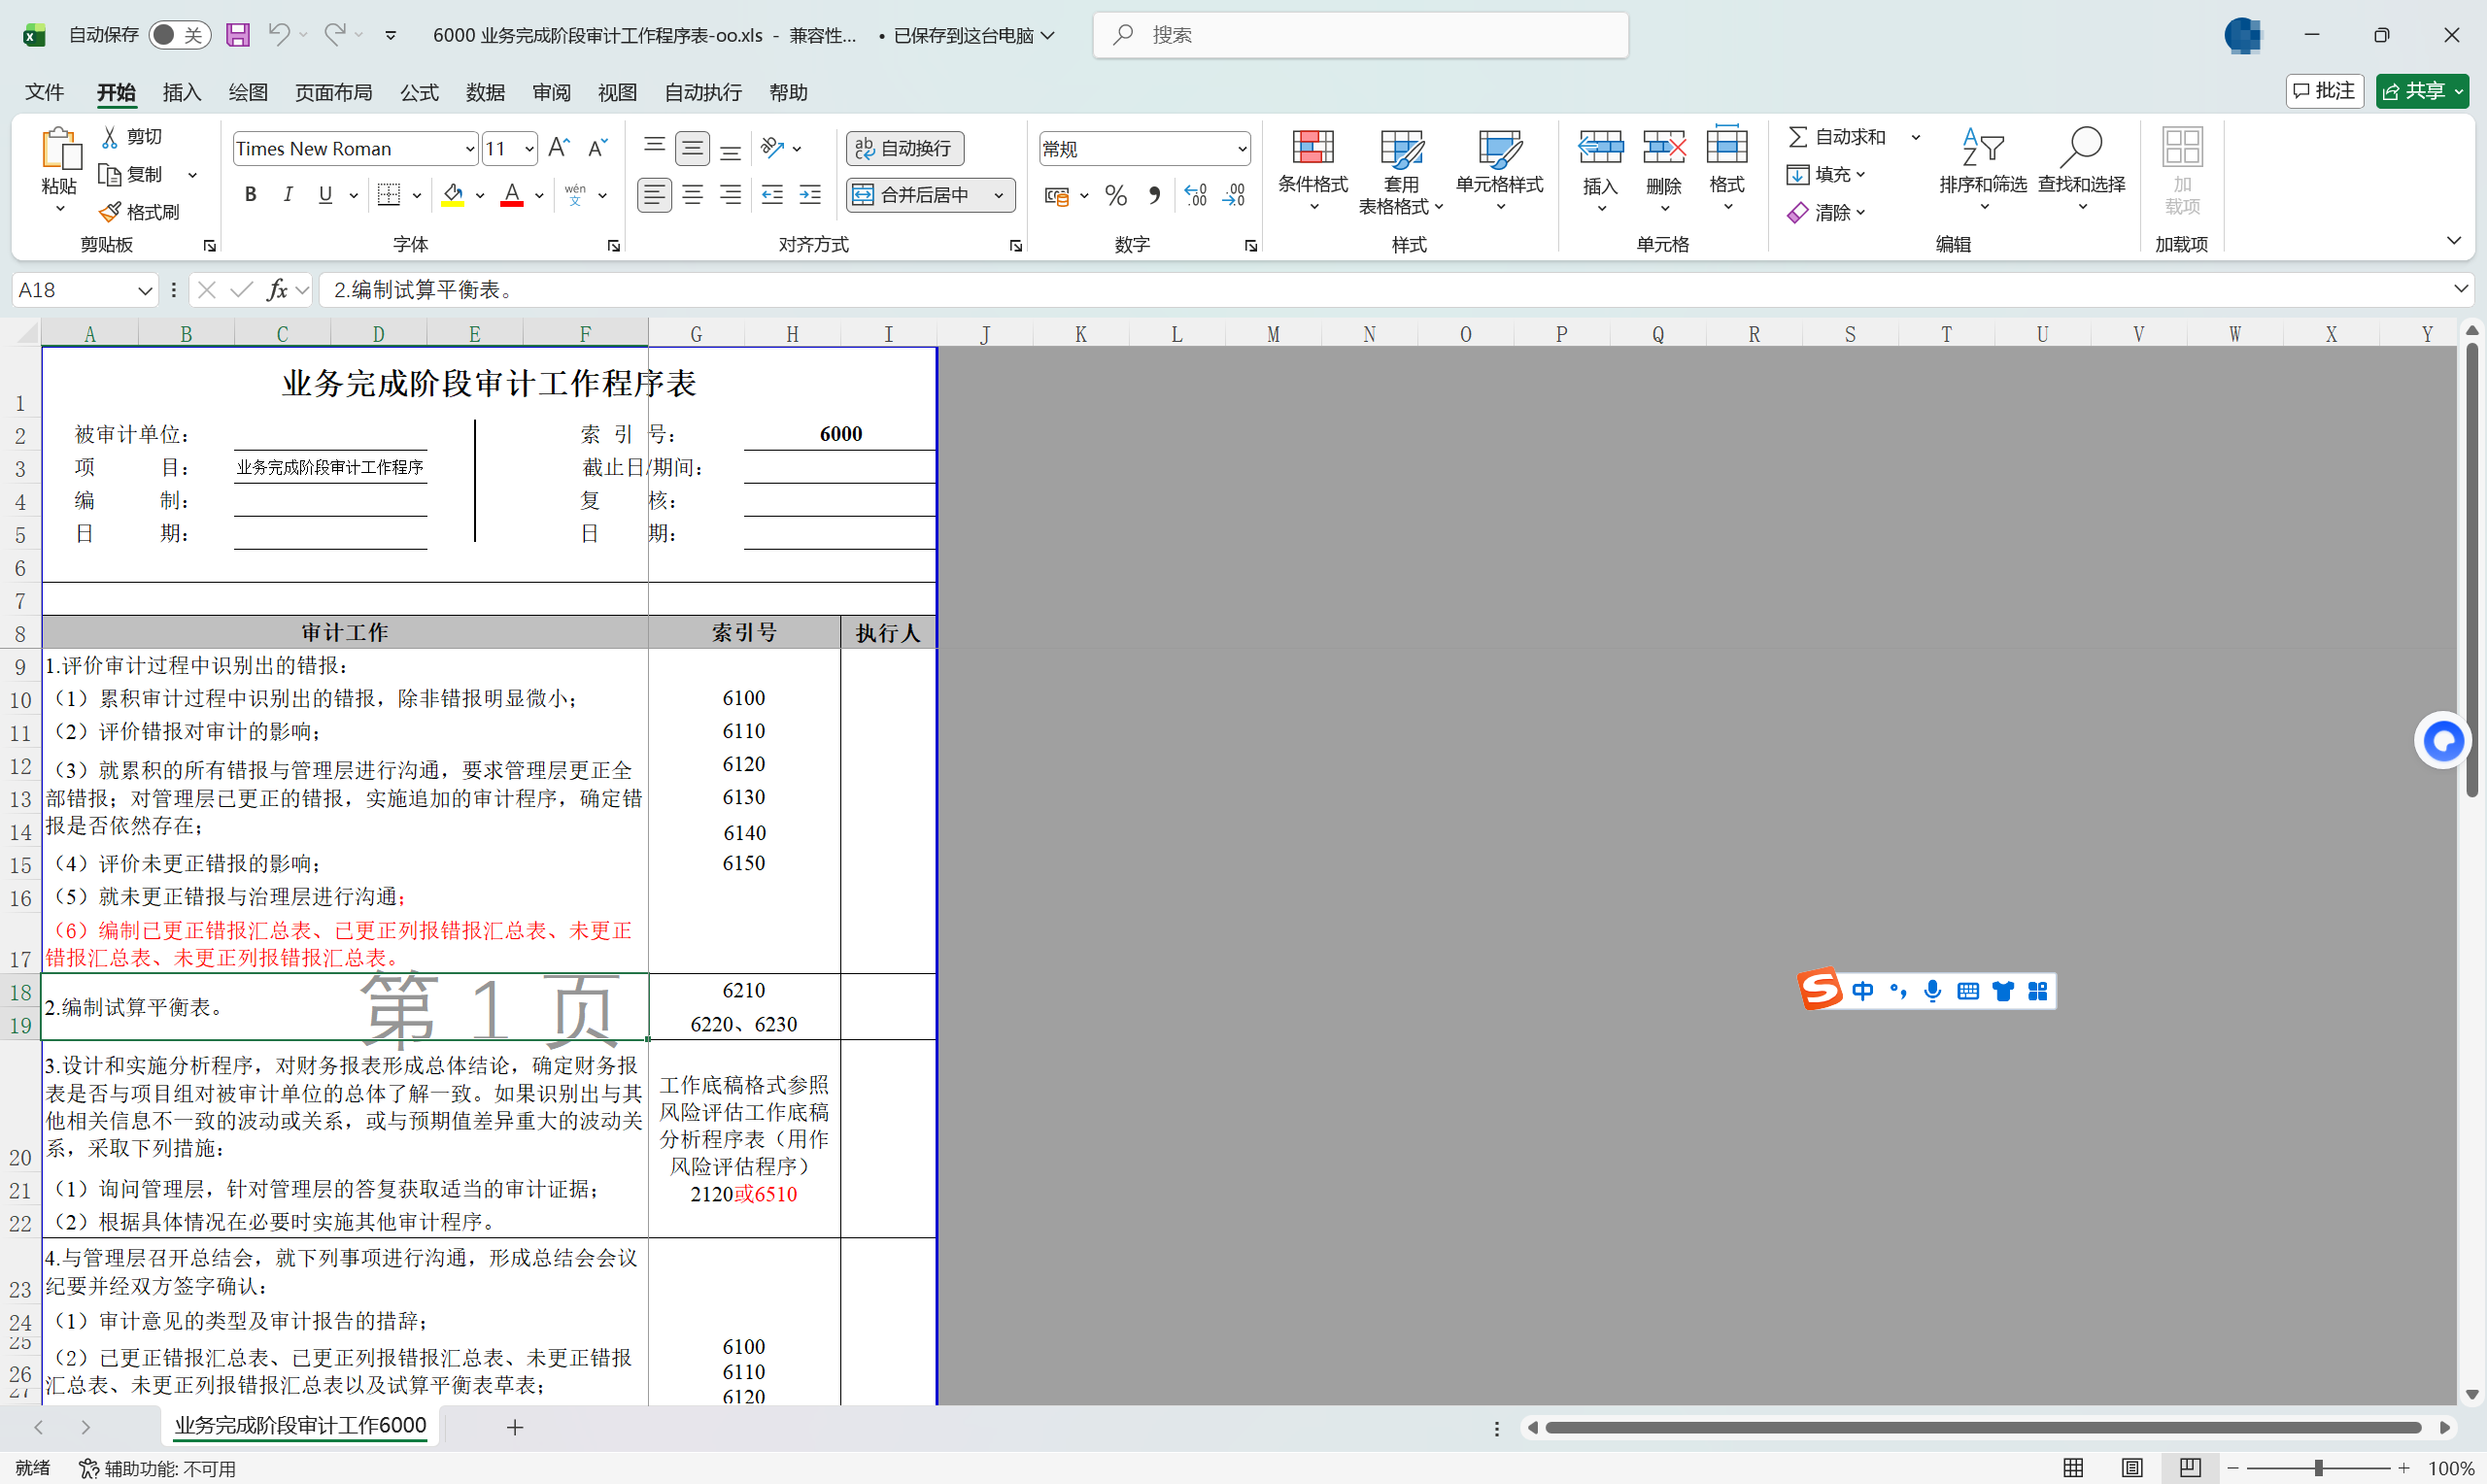Toggle the AutoSave switch

(179, 35)
